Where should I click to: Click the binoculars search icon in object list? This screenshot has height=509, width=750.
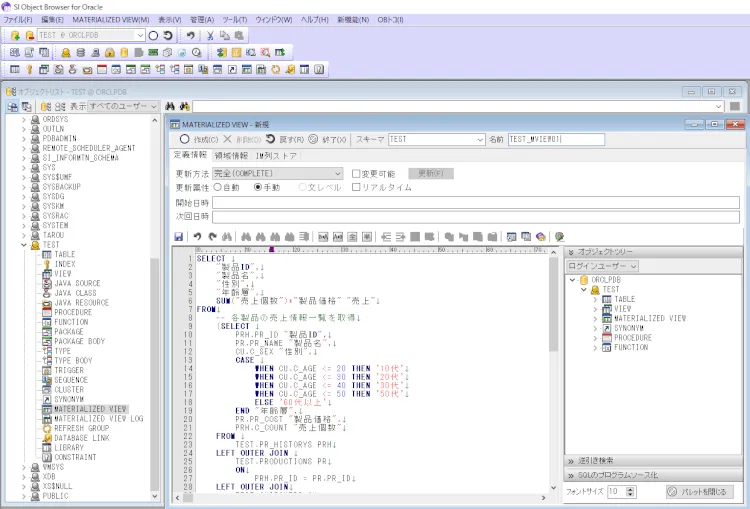pyautogui.click(x=170, y=105)
